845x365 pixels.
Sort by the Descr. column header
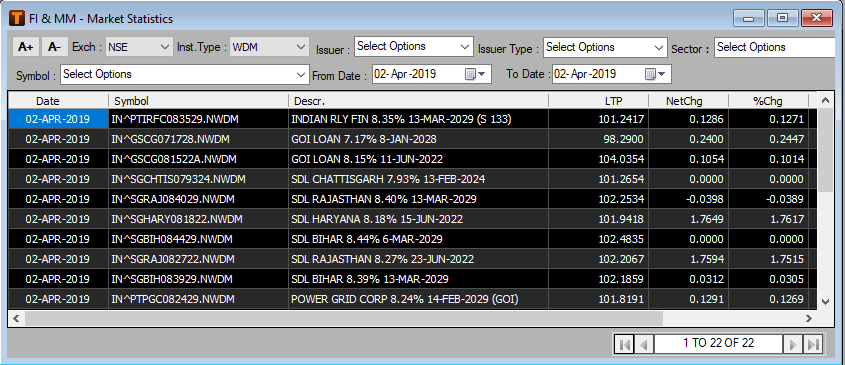click(x=419, y=101)
